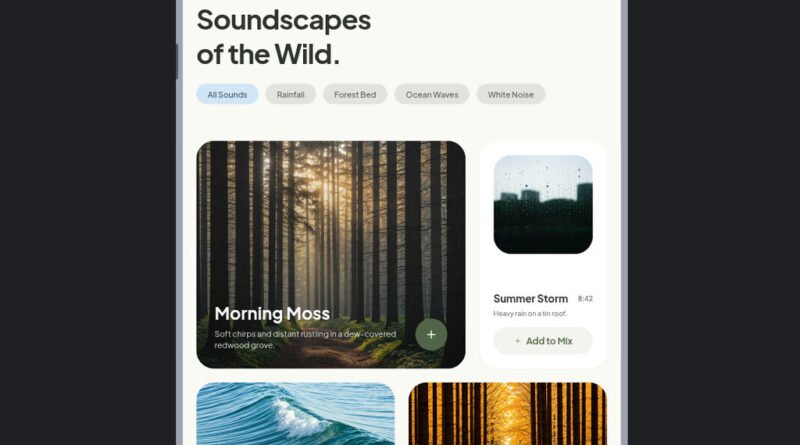Click the Morning Moss redwood grove description
800x445 pixels.
point(305,339)
